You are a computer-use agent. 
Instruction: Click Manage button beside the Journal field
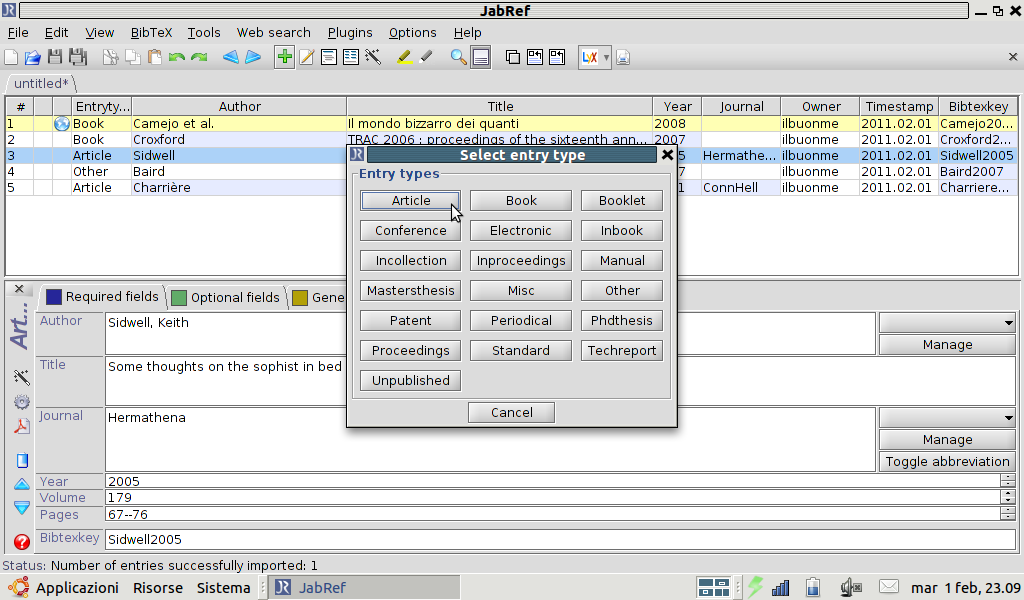(x=947, y=440)
